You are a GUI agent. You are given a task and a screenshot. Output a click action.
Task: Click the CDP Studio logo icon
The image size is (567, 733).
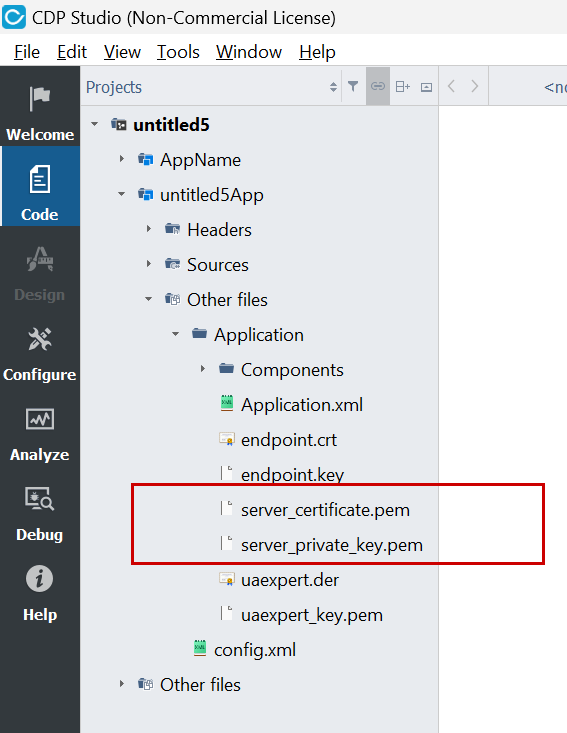[x=14, y=17]
